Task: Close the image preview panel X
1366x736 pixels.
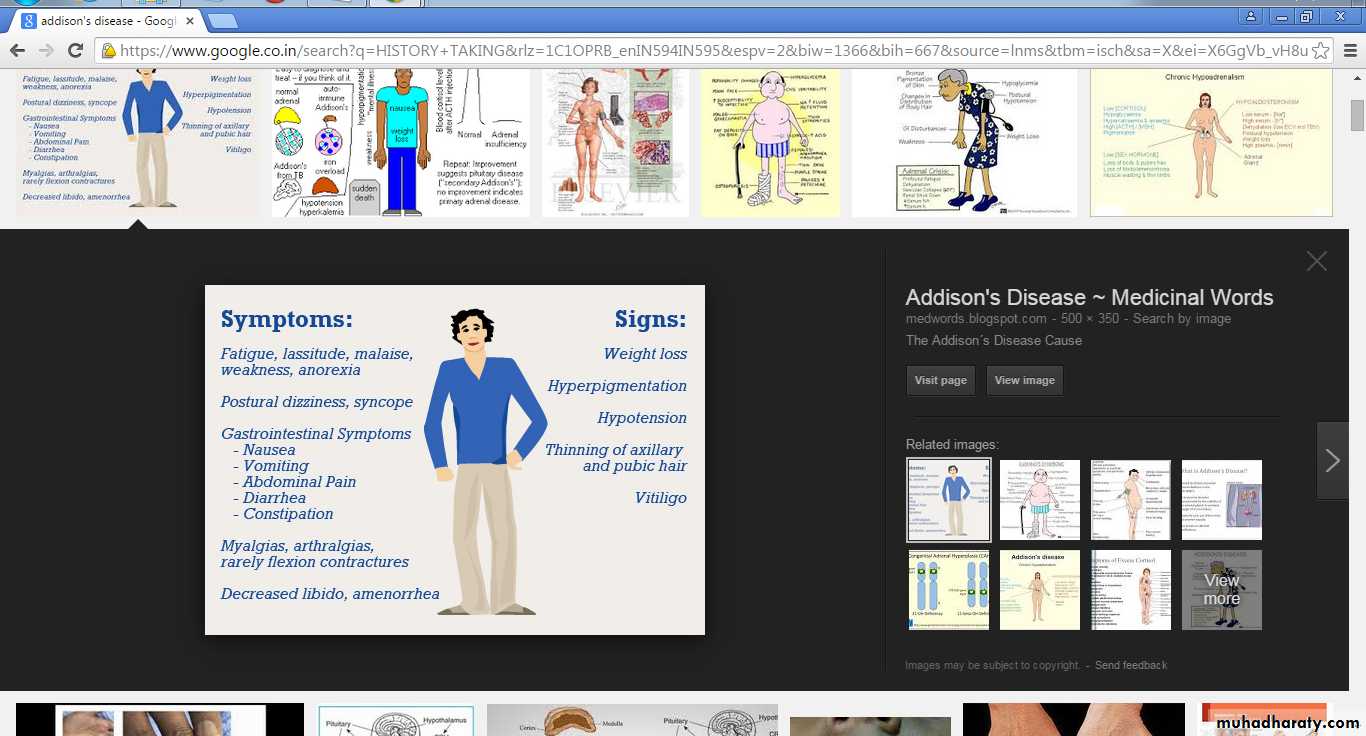Action: point(1316,261)
